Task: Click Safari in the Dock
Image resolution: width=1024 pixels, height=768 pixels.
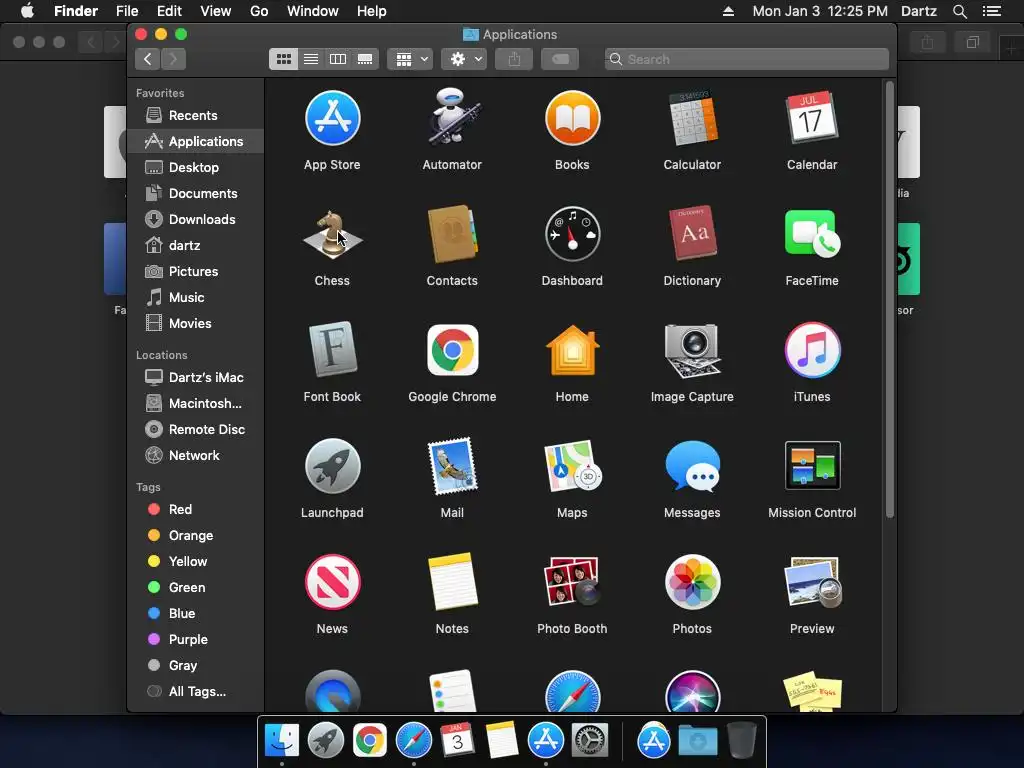Action: (414, 741)
